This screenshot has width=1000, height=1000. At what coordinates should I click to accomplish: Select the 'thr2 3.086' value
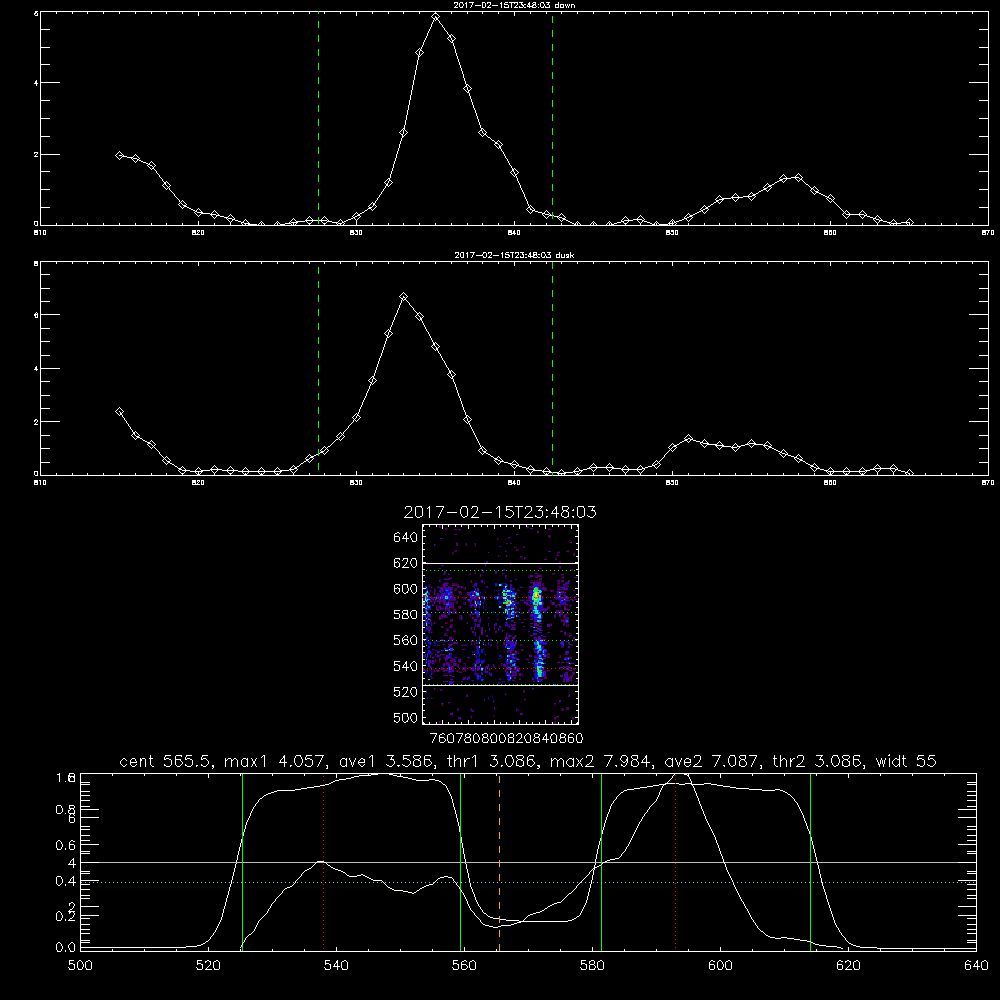click(816, 761)
